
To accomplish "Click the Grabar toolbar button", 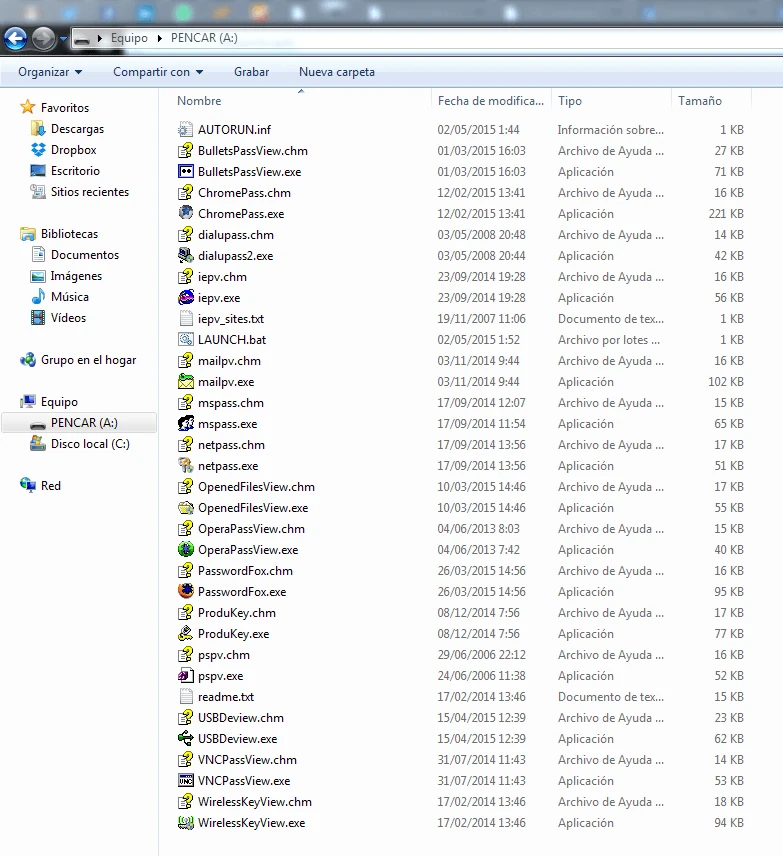I will pyautogui.click(x=251, y=72).
